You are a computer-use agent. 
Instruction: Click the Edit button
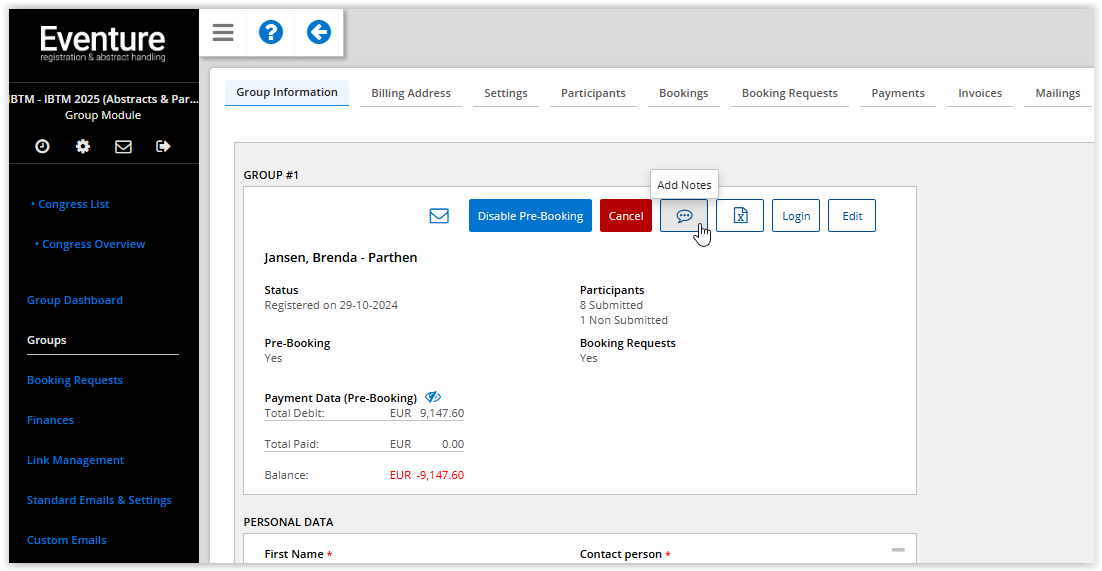click(x=852, y=216)
